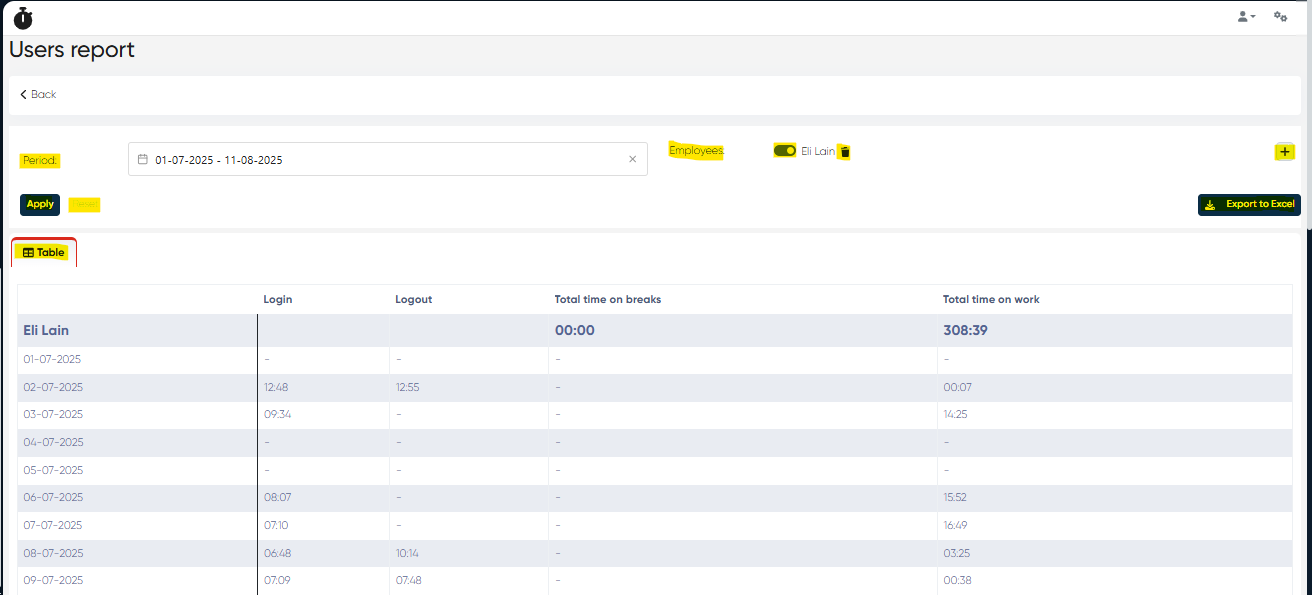Open the user account menu
Screen dimensions: 1312x595
tap(1245, 17)
